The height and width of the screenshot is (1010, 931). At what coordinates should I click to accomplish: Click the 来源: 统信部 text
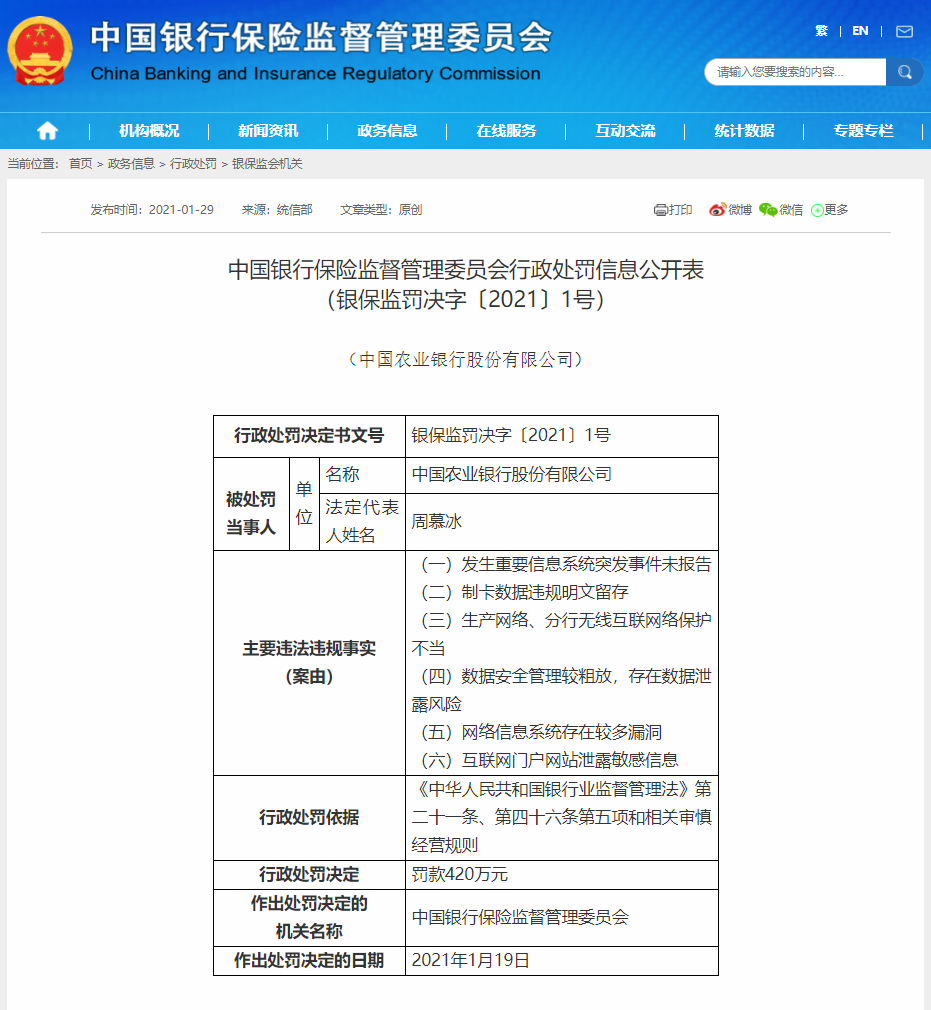[277, 210]
